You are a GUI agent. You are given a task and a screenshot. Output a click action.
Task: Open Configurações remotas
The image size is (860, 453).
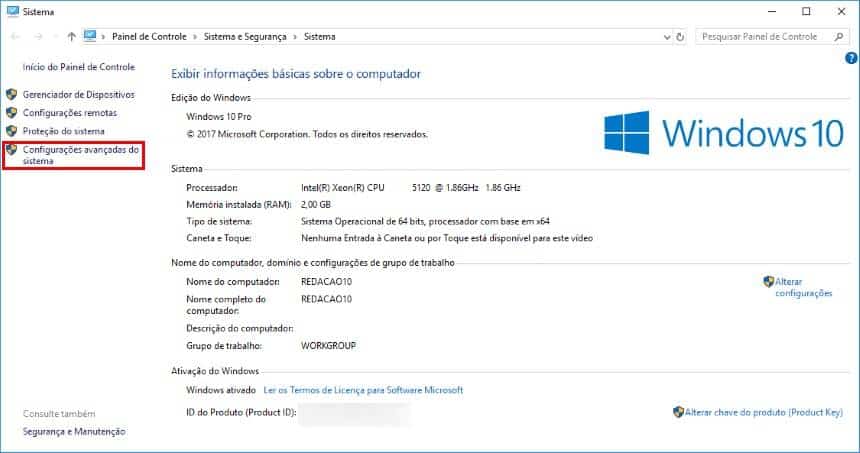point(70,113)
